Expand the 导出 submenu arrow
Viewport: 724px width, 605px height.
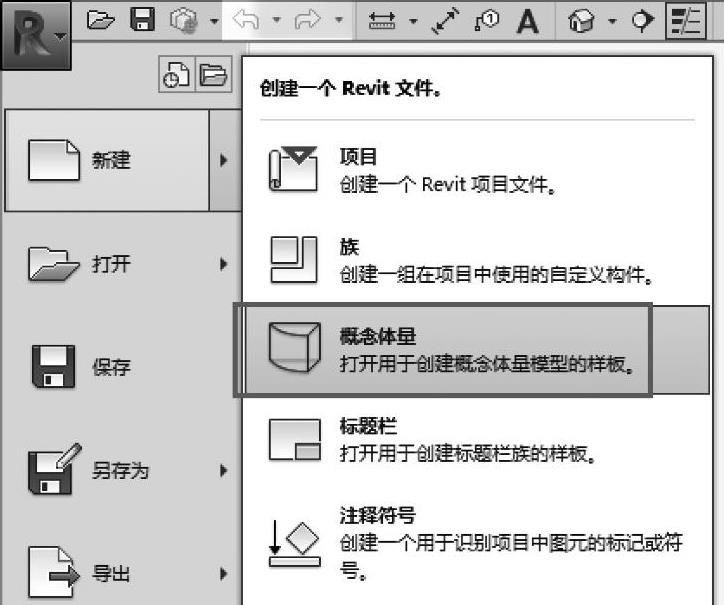tap(224, 573)
